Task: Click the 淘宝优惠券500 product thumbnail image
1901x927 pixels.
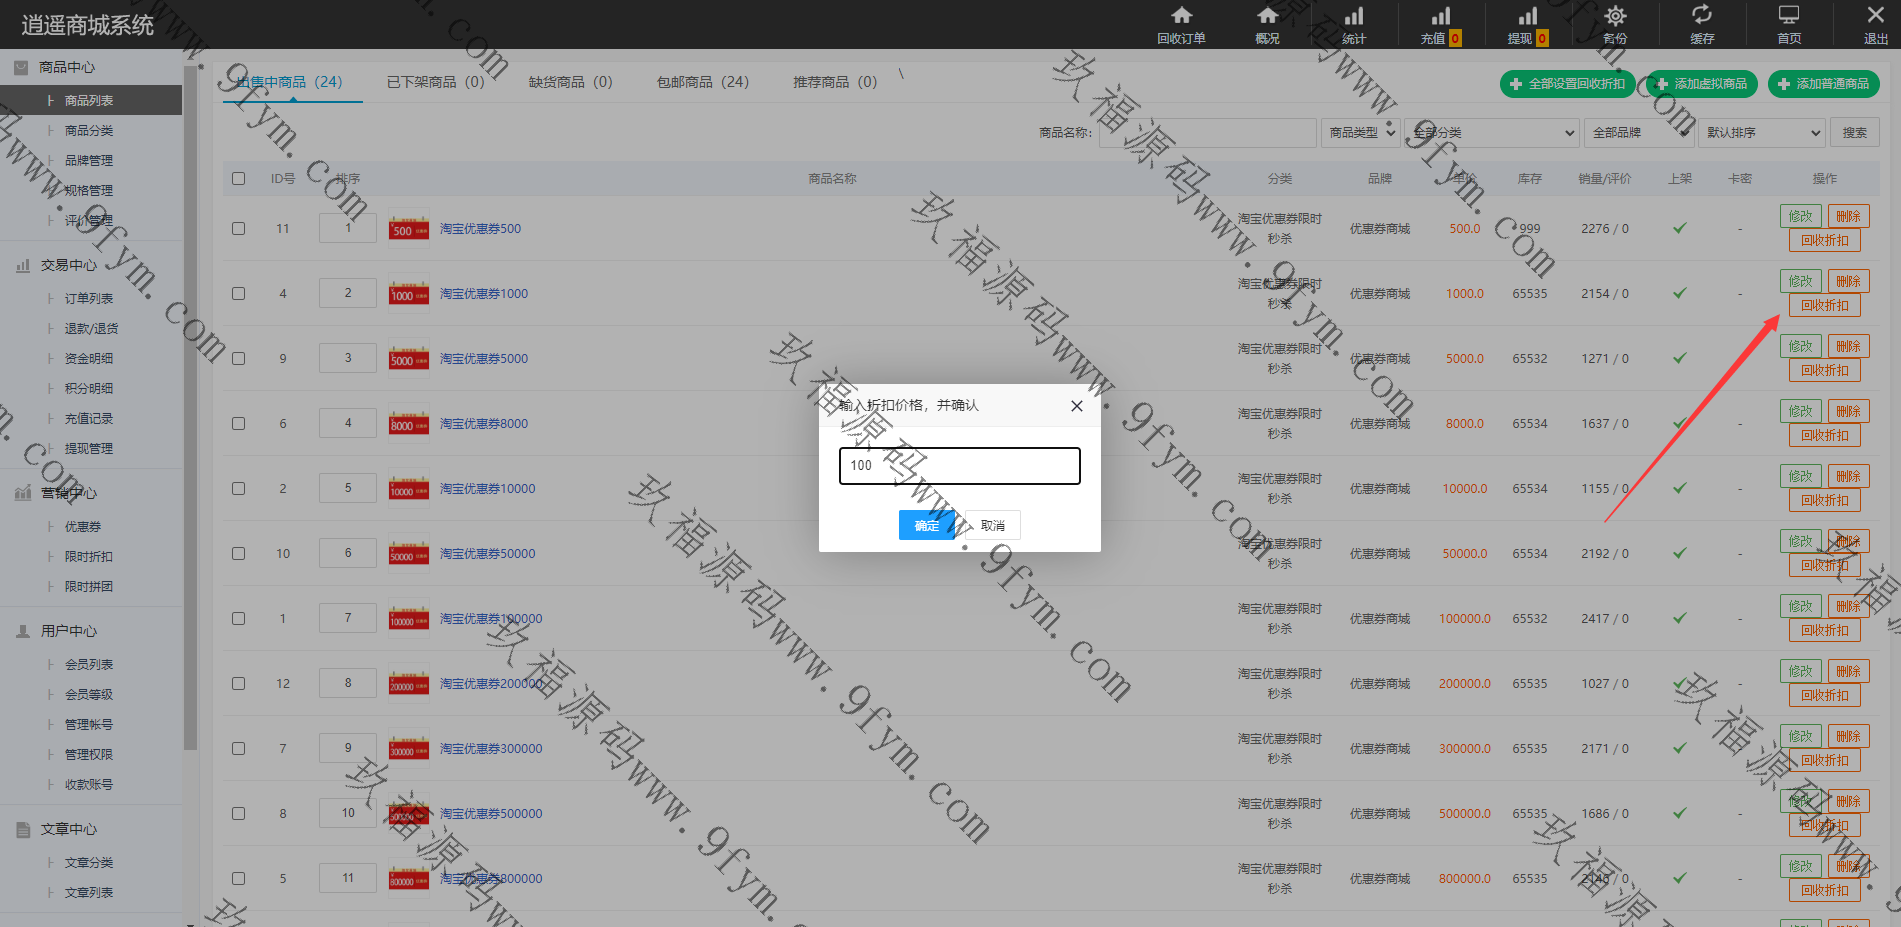Action: [408, 229]
